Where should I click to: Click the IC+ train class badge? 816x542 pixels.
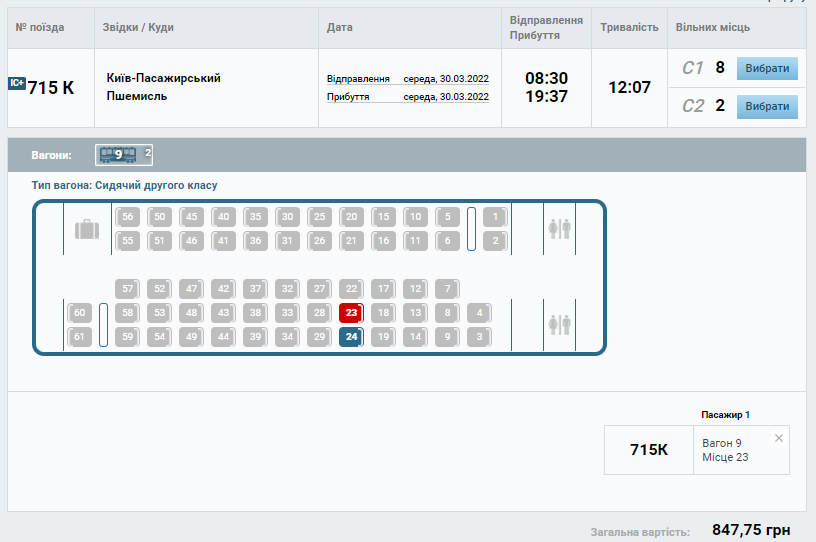tap(16, 84)
